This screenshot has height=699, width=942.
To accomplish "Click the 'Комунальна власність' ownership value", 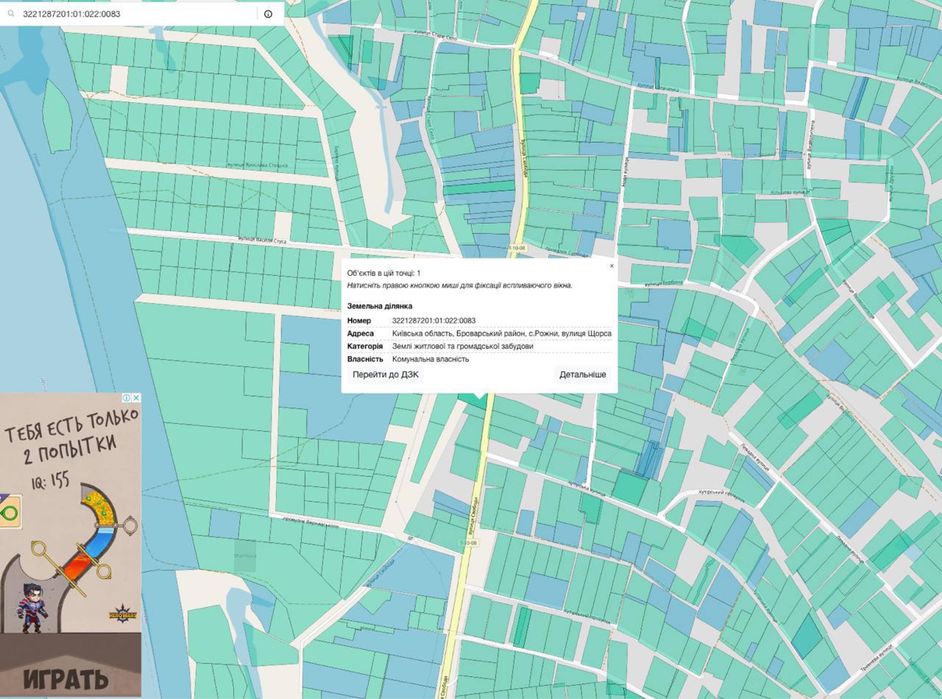I will 431,359.
